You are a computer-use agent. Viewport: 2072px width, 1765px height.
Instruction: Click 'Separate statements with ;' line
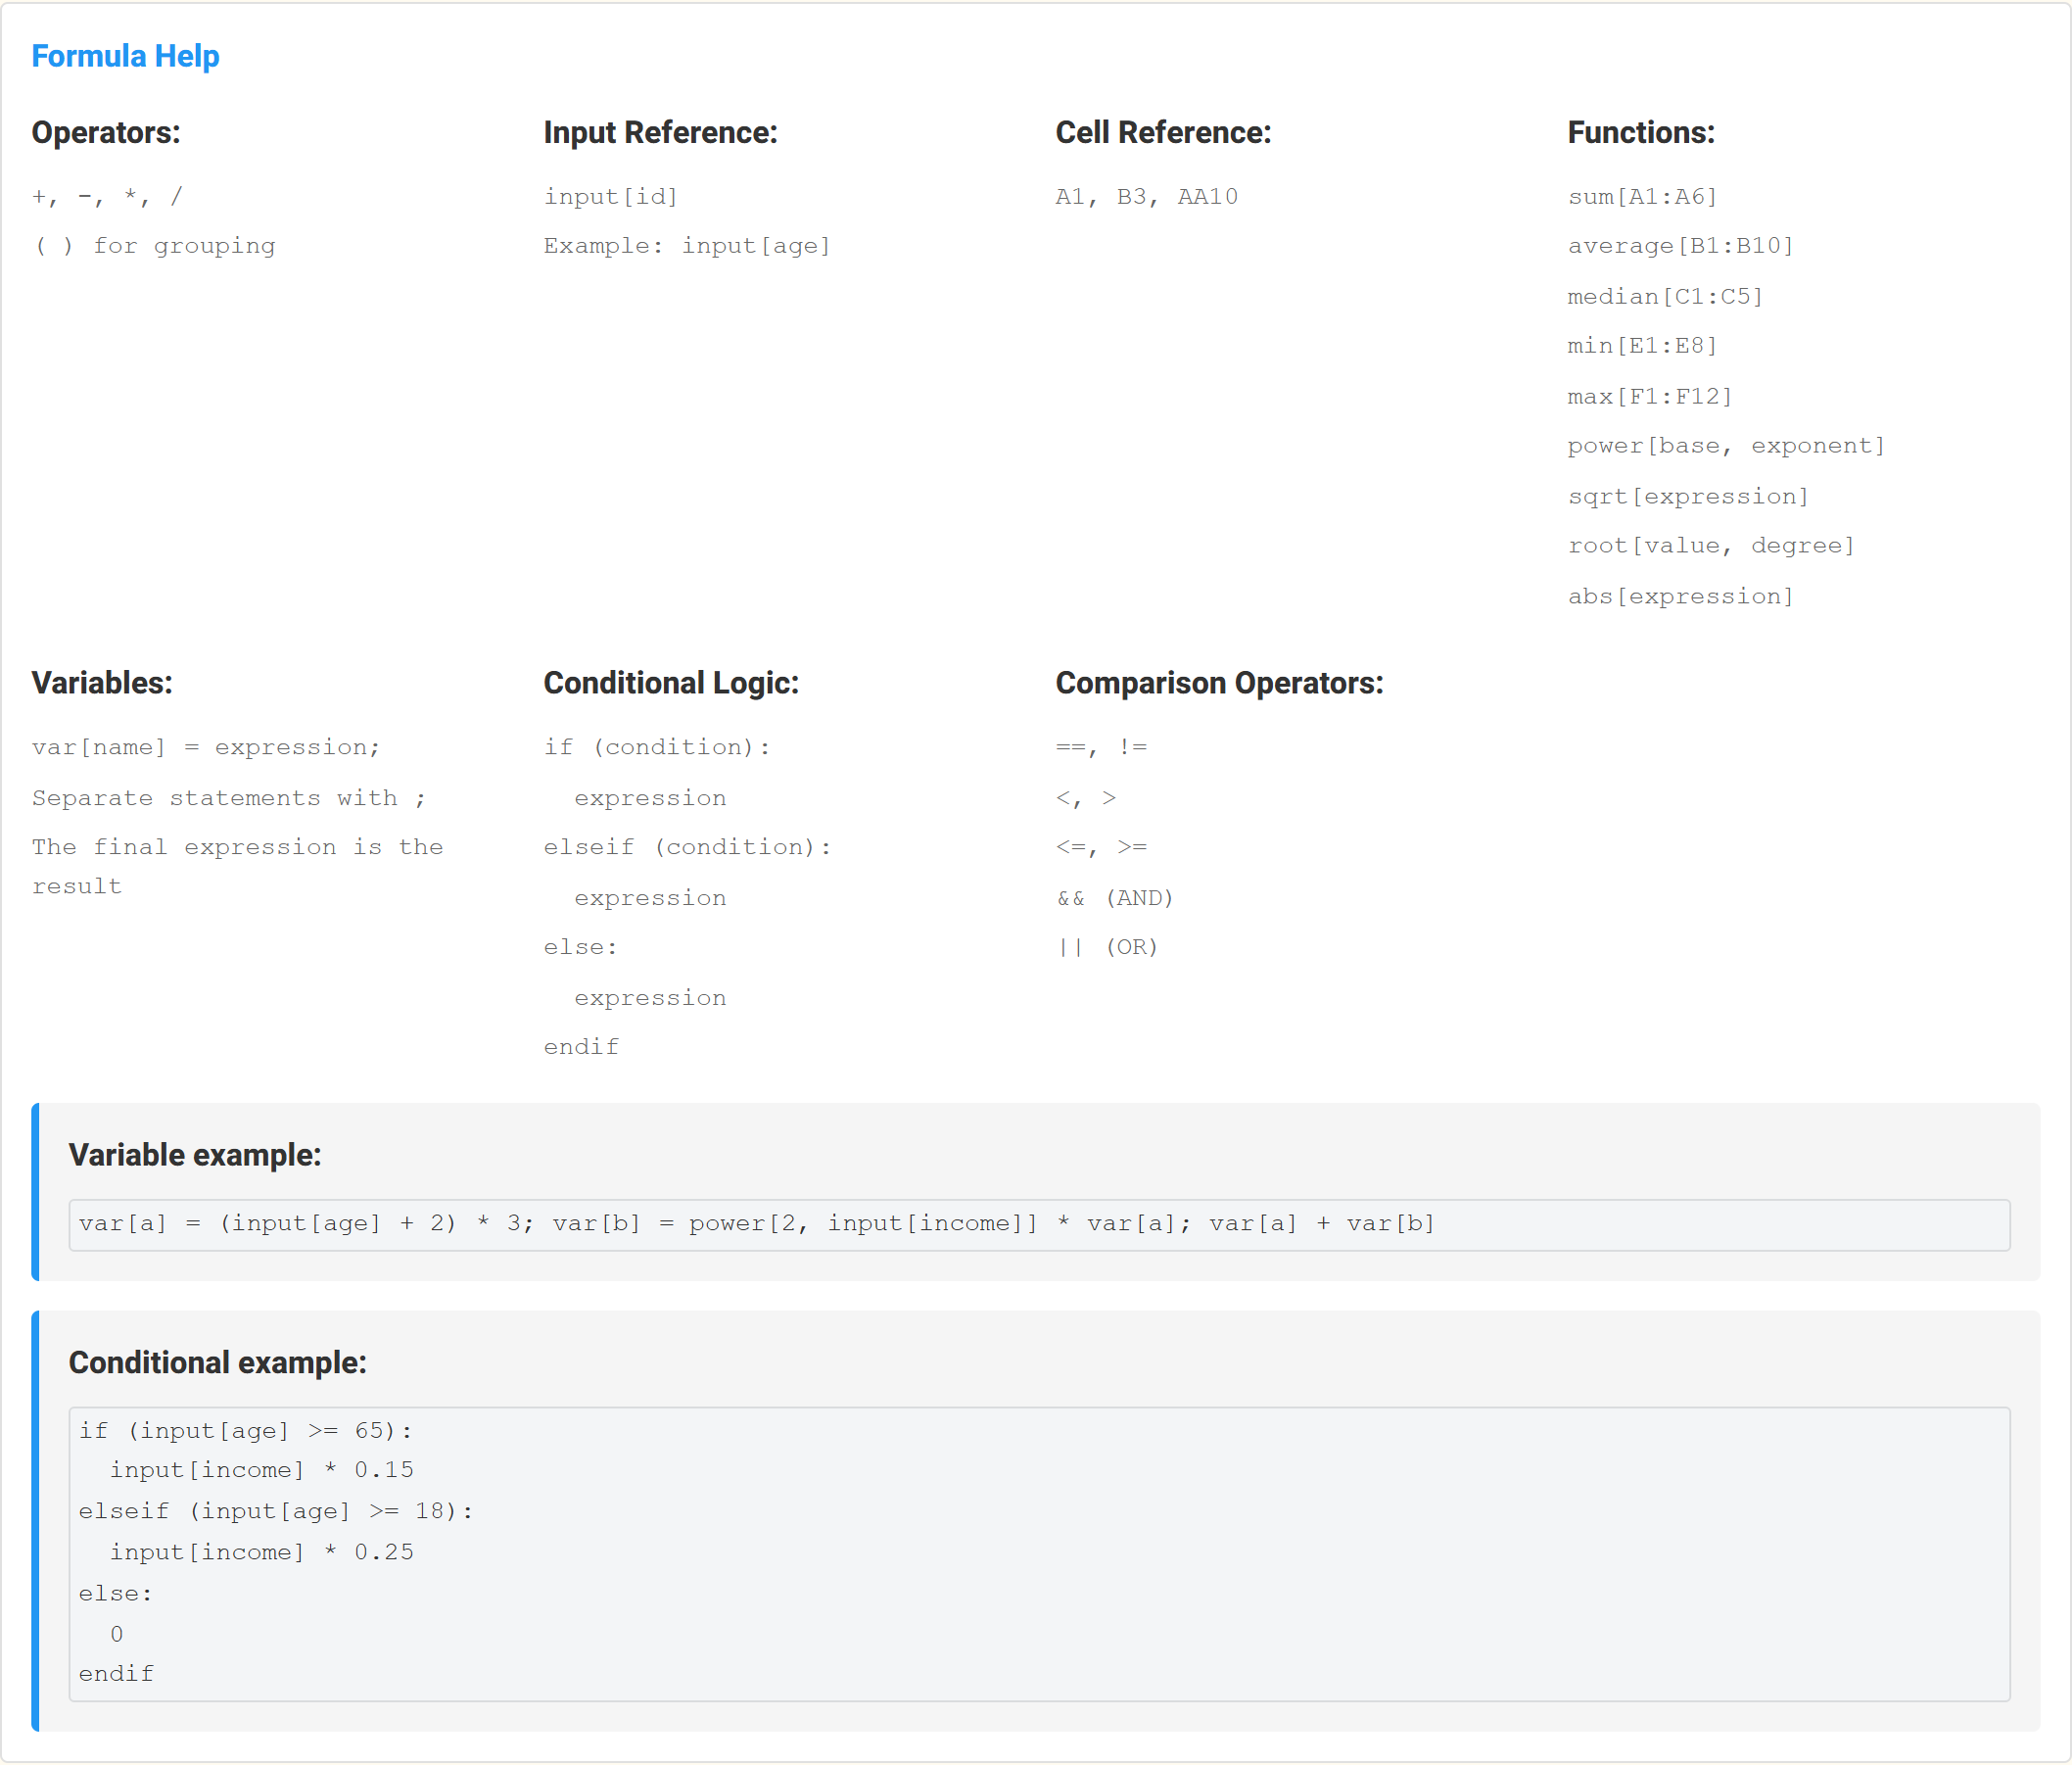point(229,798)
